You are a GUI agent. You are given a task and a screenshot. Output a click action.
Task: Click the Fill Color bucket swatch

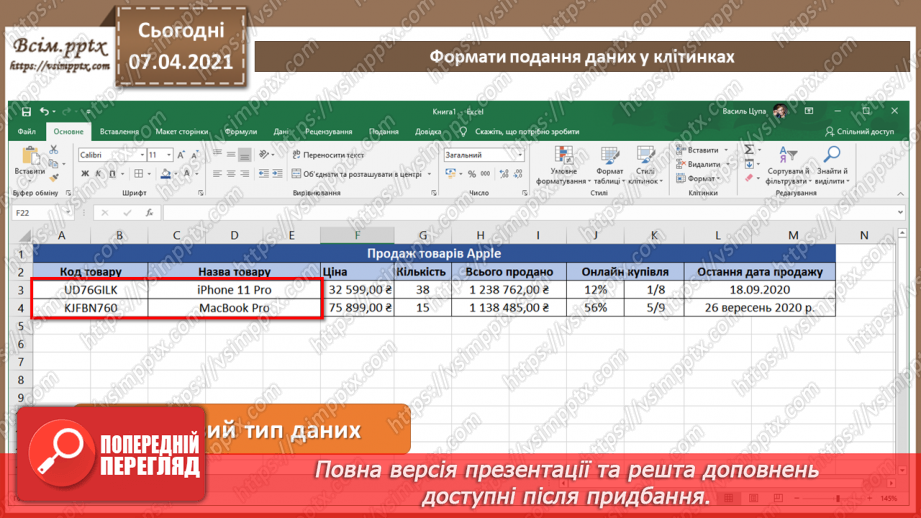pyautogui.click(x=166, y=174)
